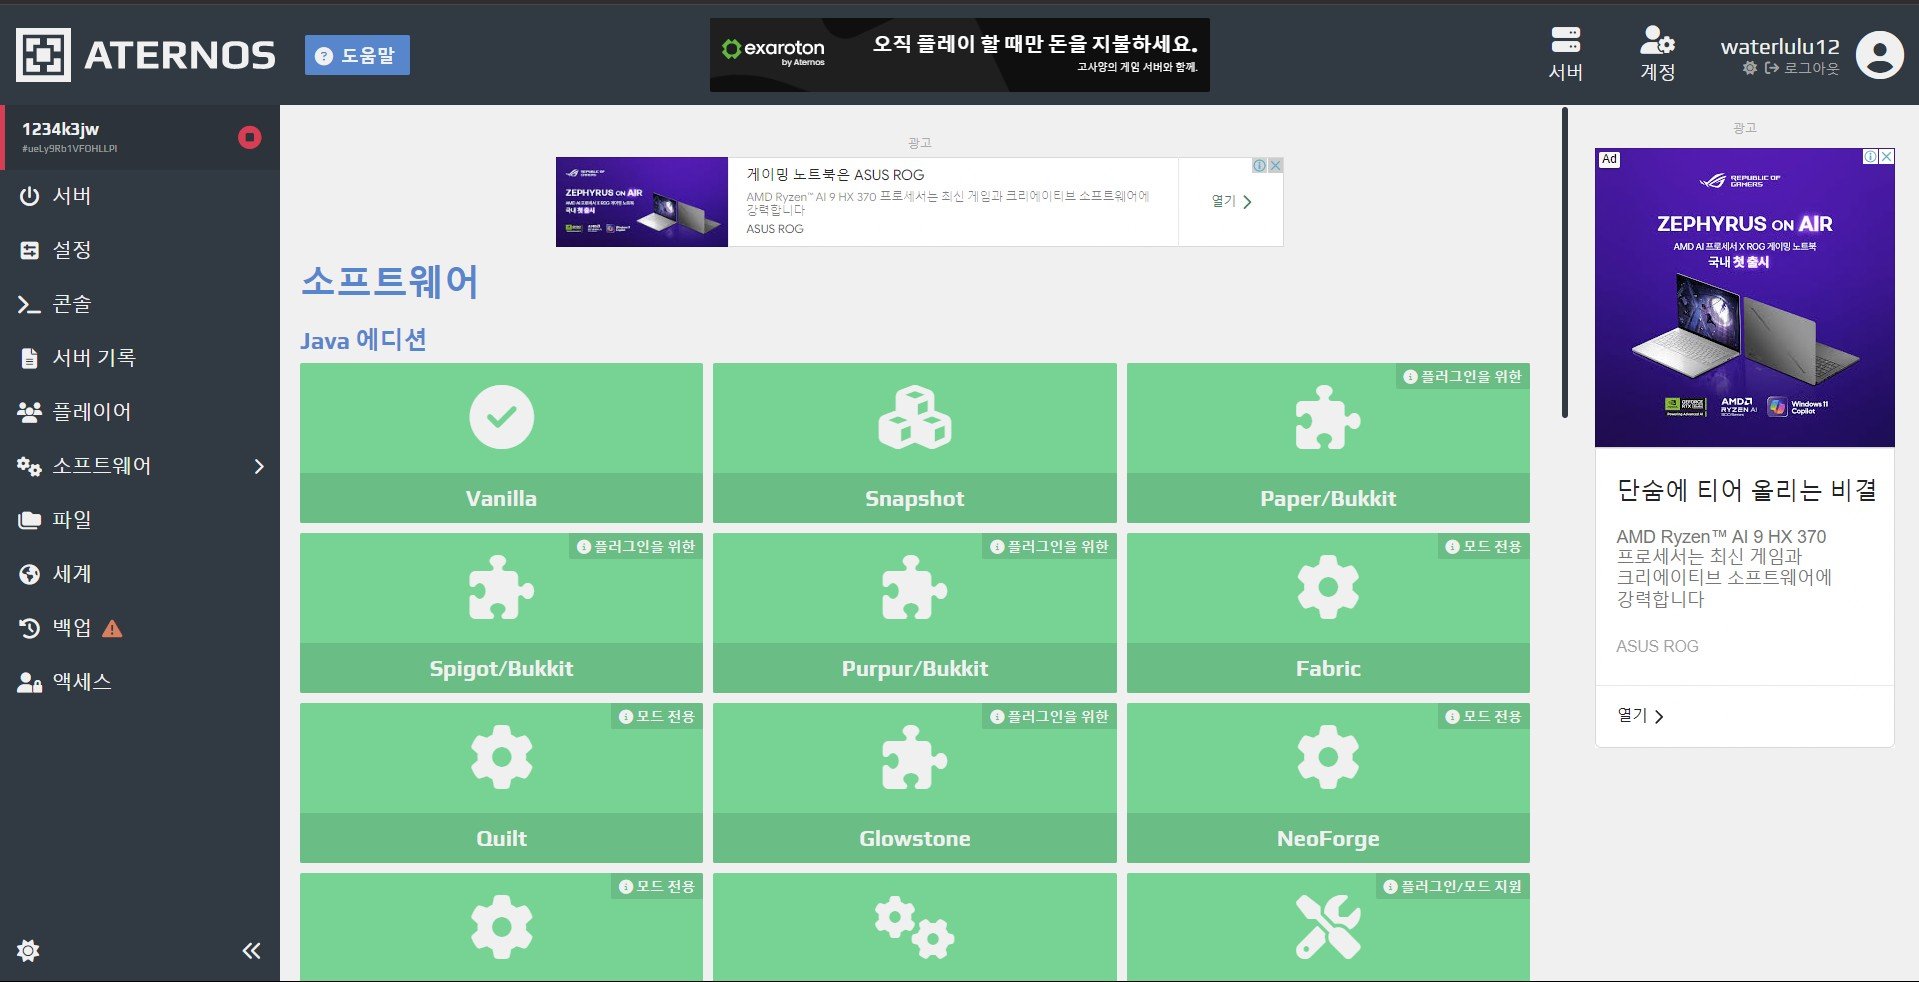This screenshot has height=982, width=1919.
Task: Choose the Paper/Bukkit label
Action: tap(1328, 498)
